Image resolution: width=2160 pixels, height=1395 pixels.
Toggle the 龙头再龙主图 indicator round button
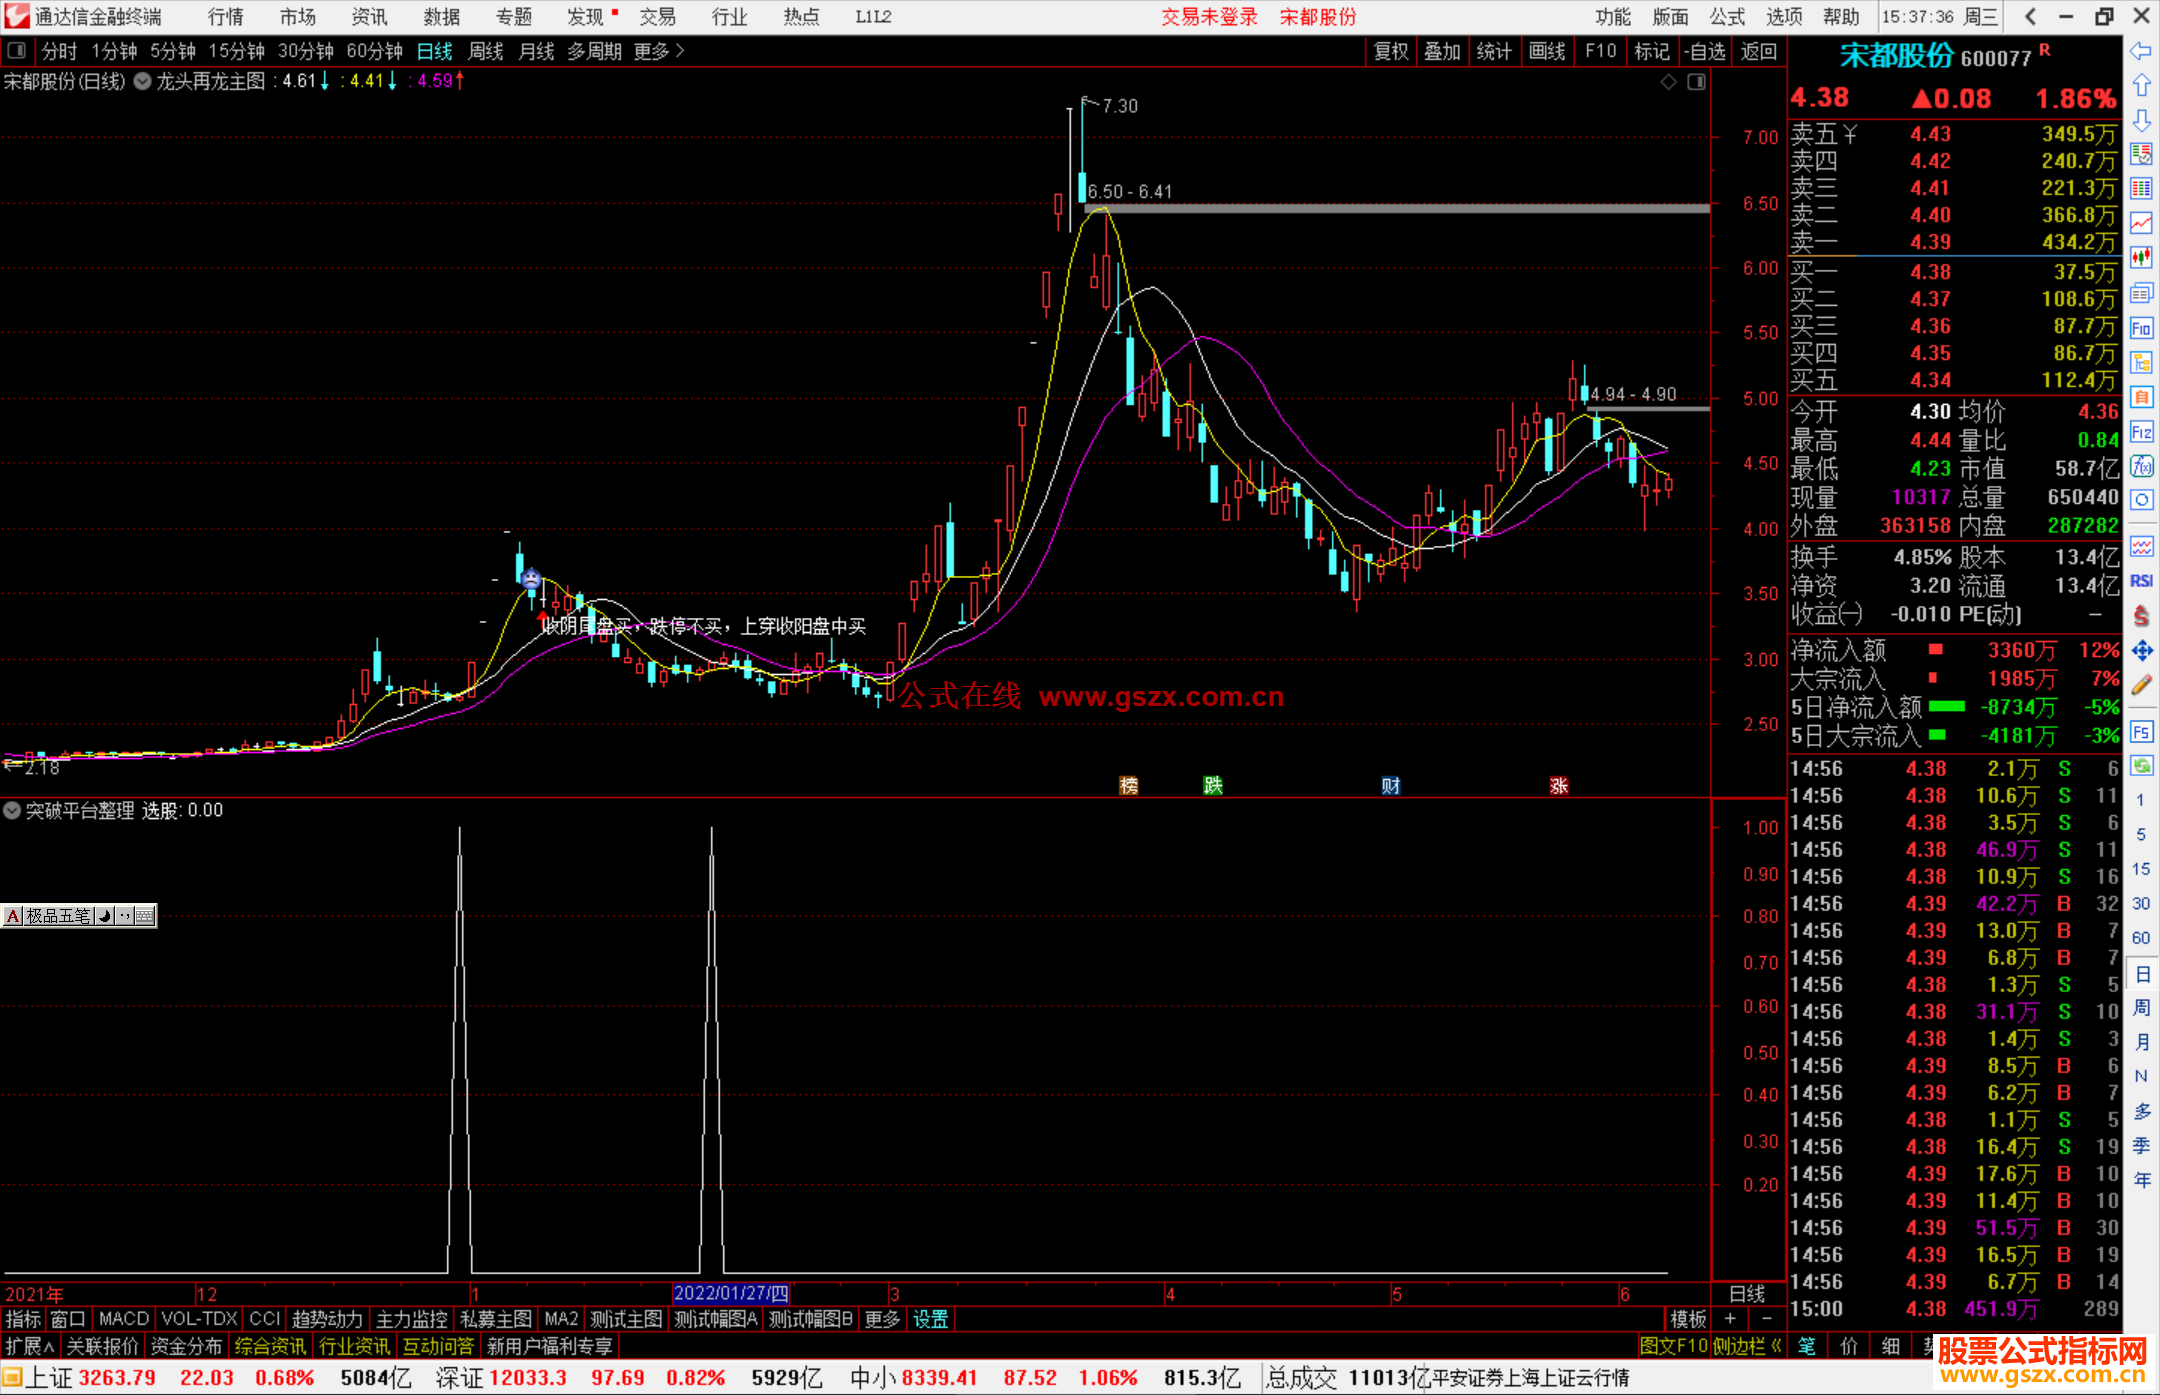coord(143,81)
